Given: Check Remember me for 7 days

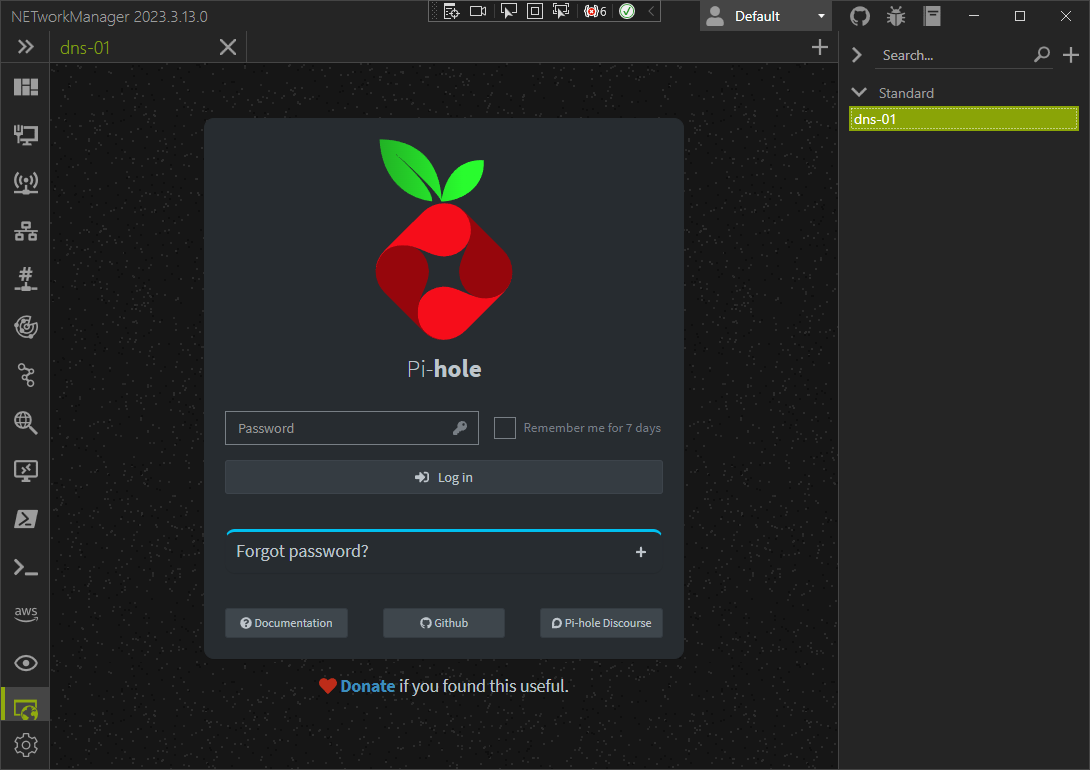Looking at the screenshot, I should click(505, 428).
